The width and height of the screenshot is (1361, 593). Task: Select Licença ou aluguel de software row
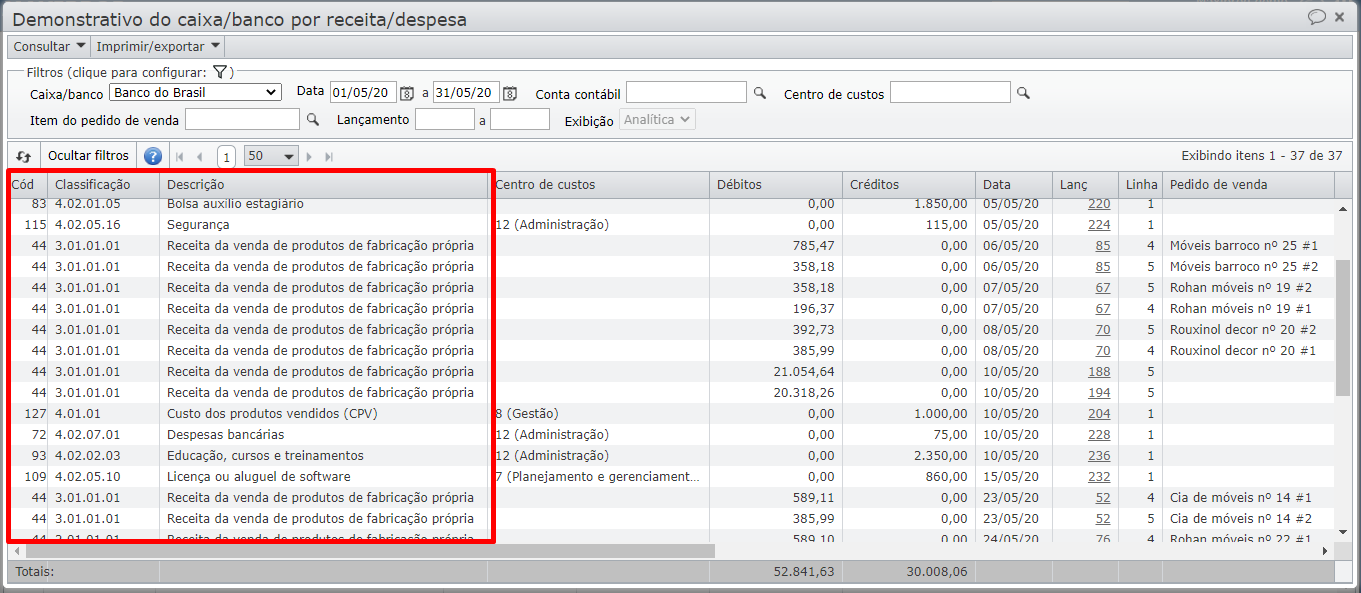[670, 477]
